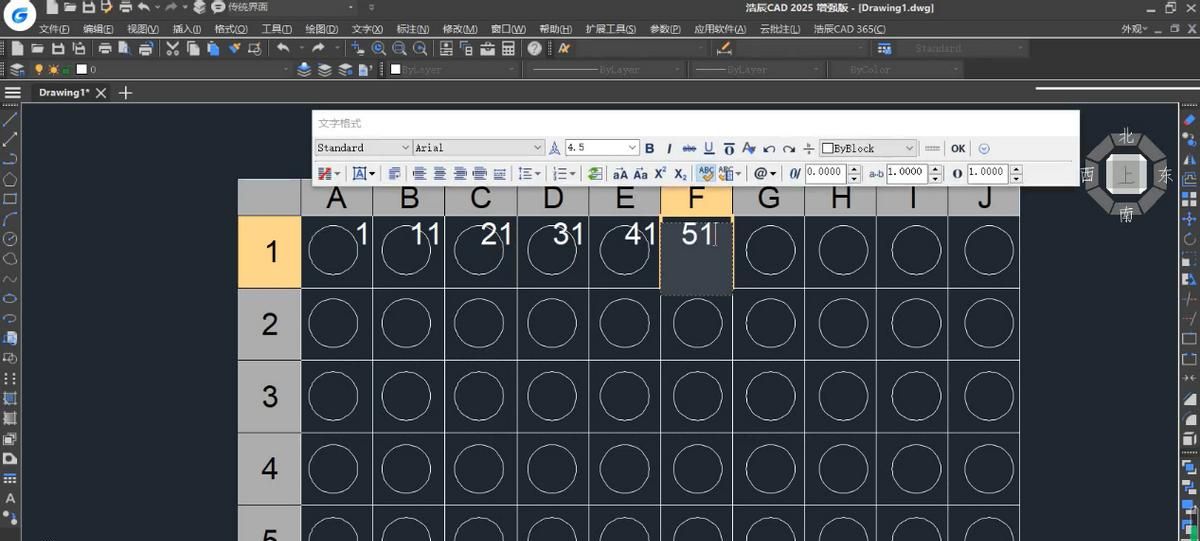The height and width of the screenshot is (541, 1200).
Task: Open the 格式(O) menu
Action: pos(231,29)
